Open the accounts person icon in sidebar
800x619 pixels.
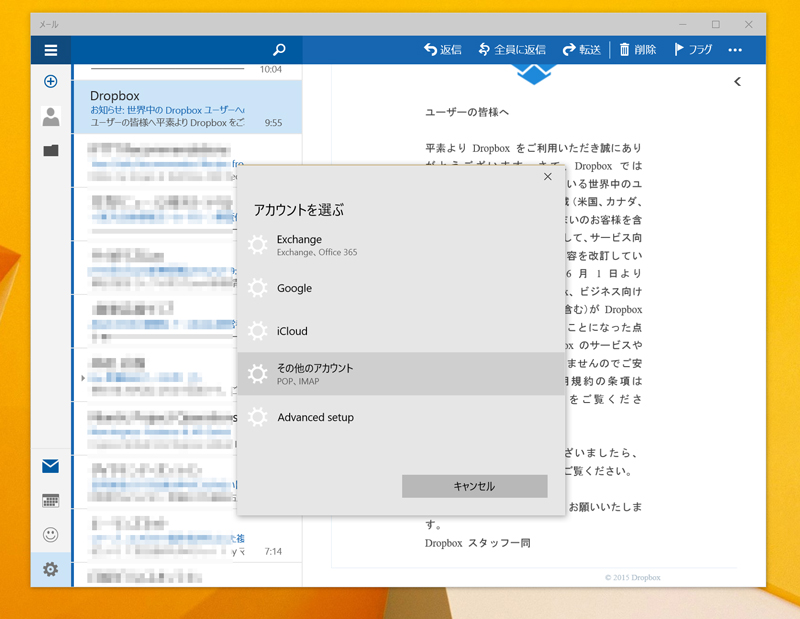click(51, 116)
